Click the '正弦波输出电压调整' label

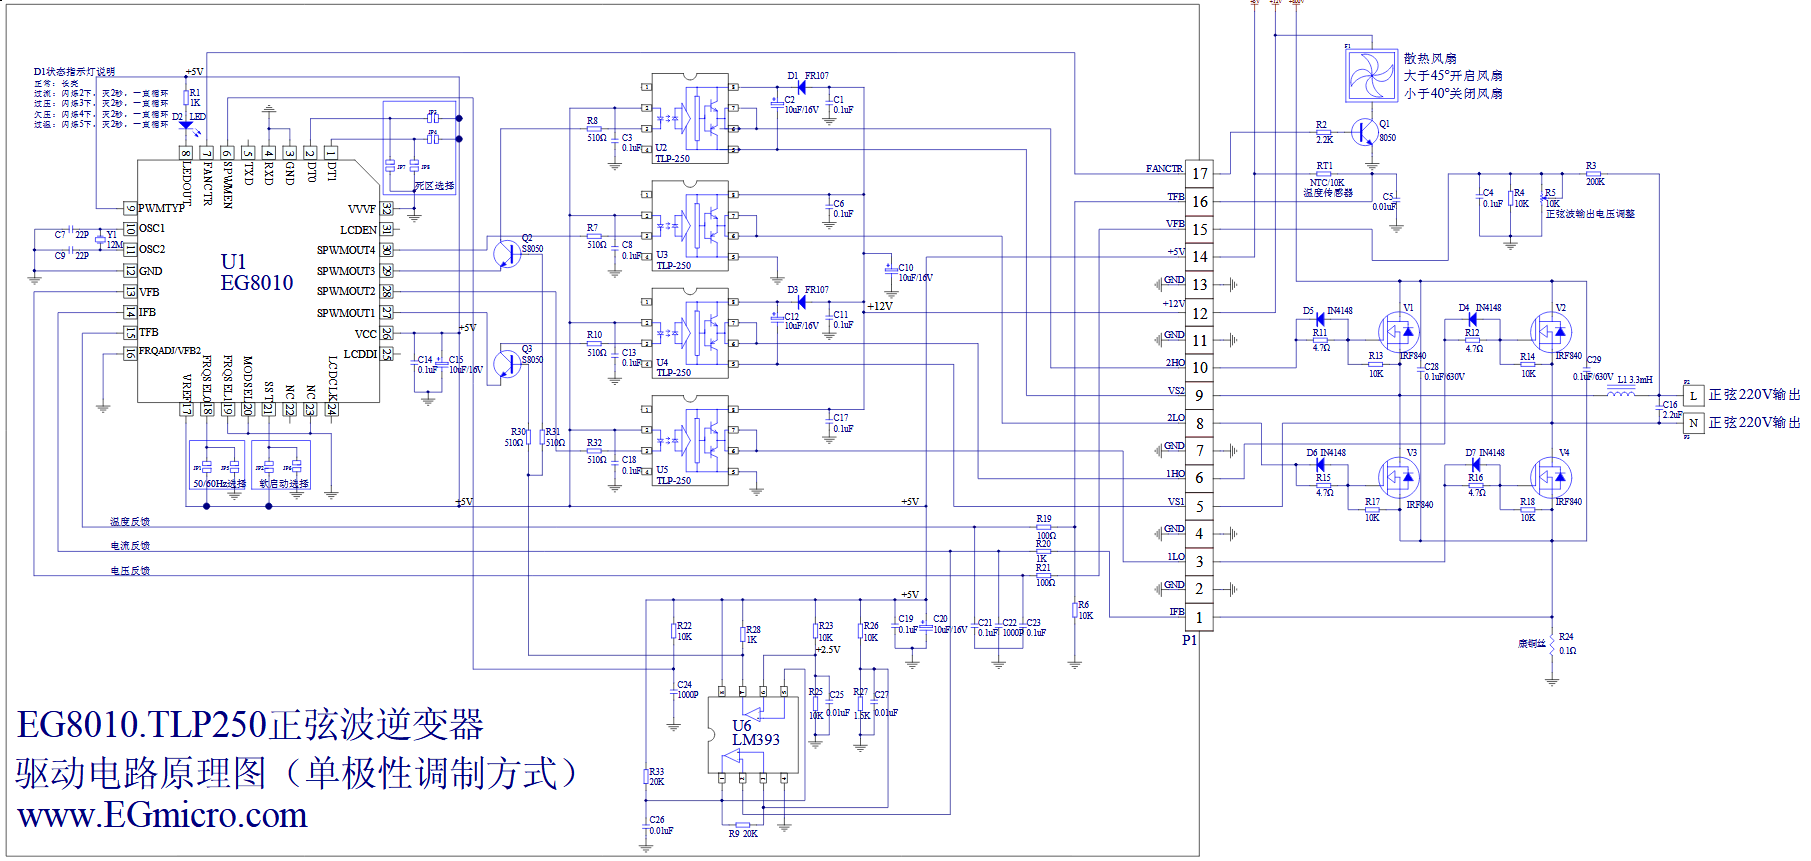point(1590,214)
